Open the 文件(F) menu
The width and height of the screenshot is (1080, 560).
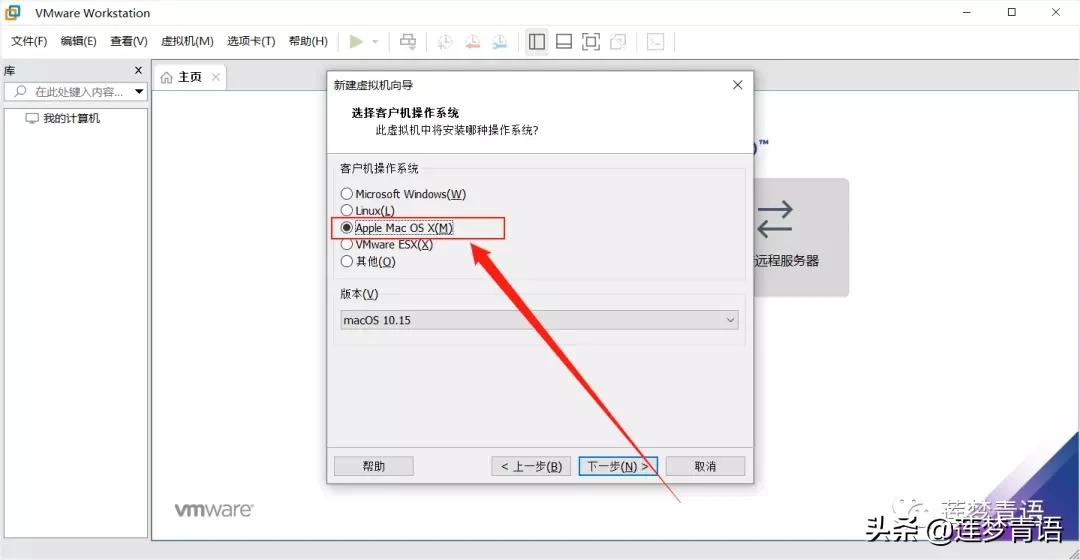pos(29,41)
